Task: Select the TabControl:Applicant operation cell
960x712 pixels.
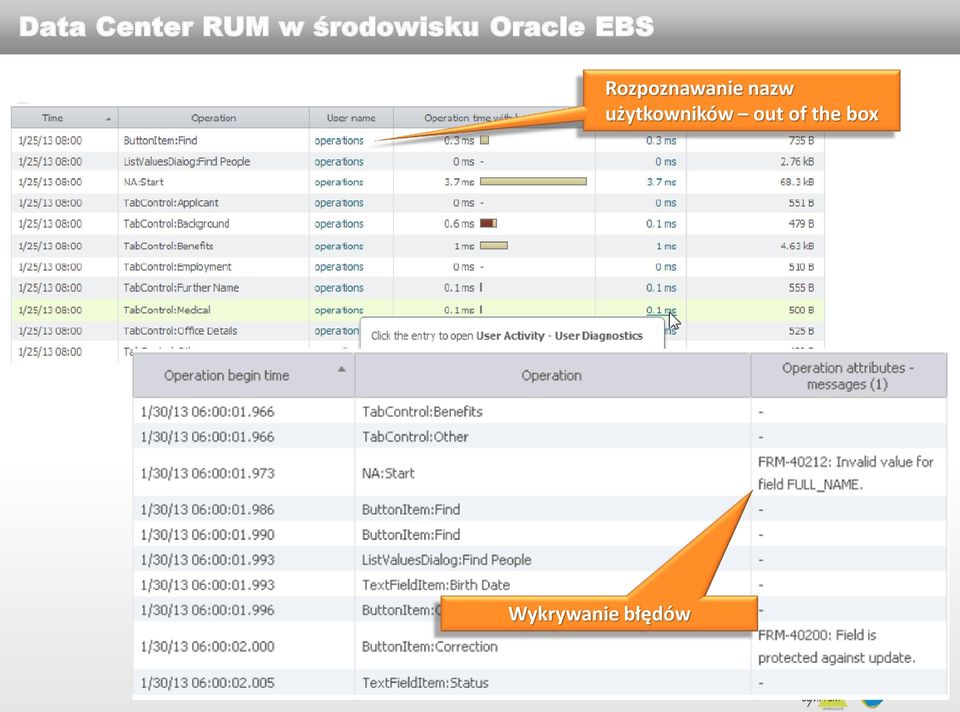Action: 171,203
